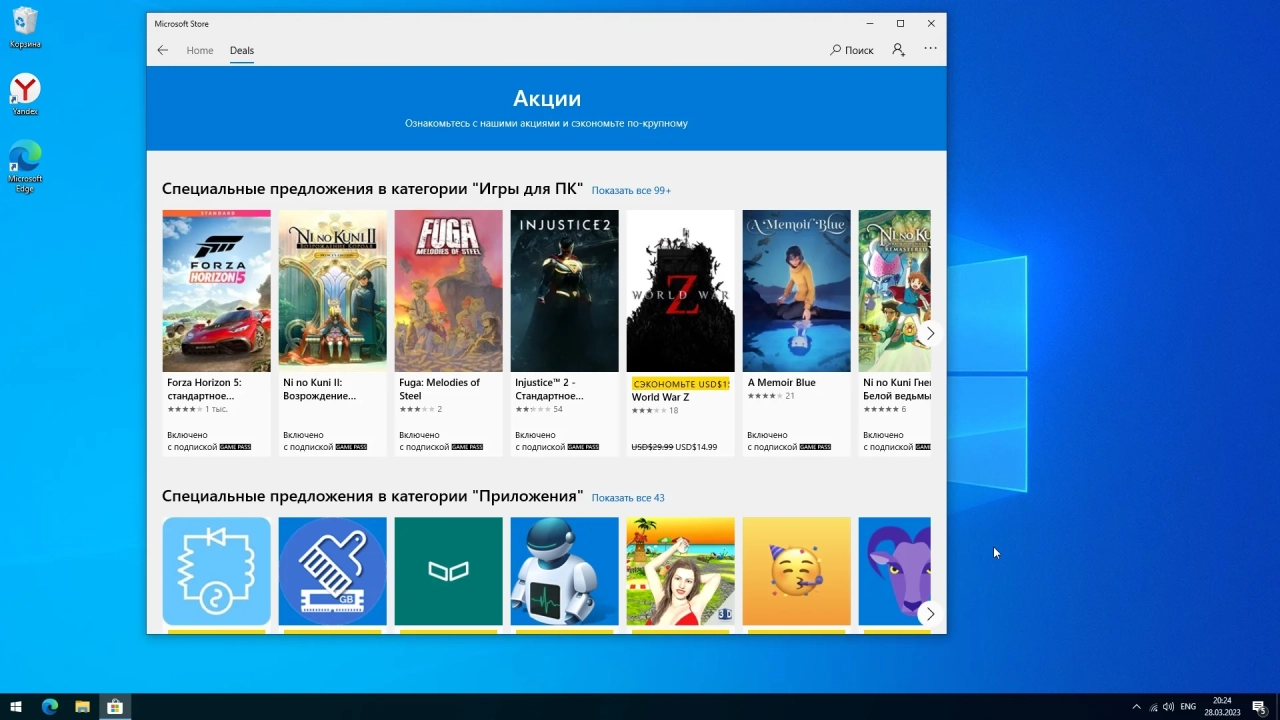Image resolution: width=1280 pixels, height=720 pixels.
Task: Open A Memoir Blue cover
Action: tap(796, 291)
